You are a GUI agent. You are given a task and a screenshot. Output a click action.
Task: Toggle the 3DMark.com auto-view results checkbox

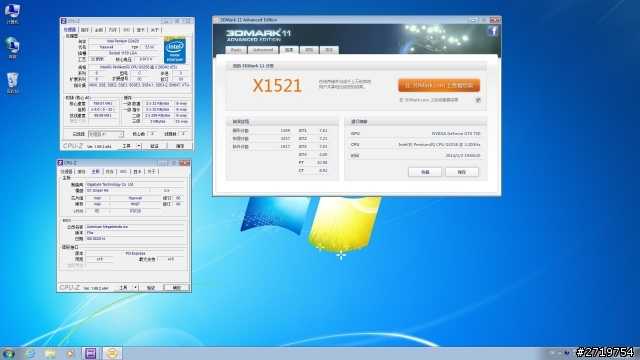[x=478, y=100]
